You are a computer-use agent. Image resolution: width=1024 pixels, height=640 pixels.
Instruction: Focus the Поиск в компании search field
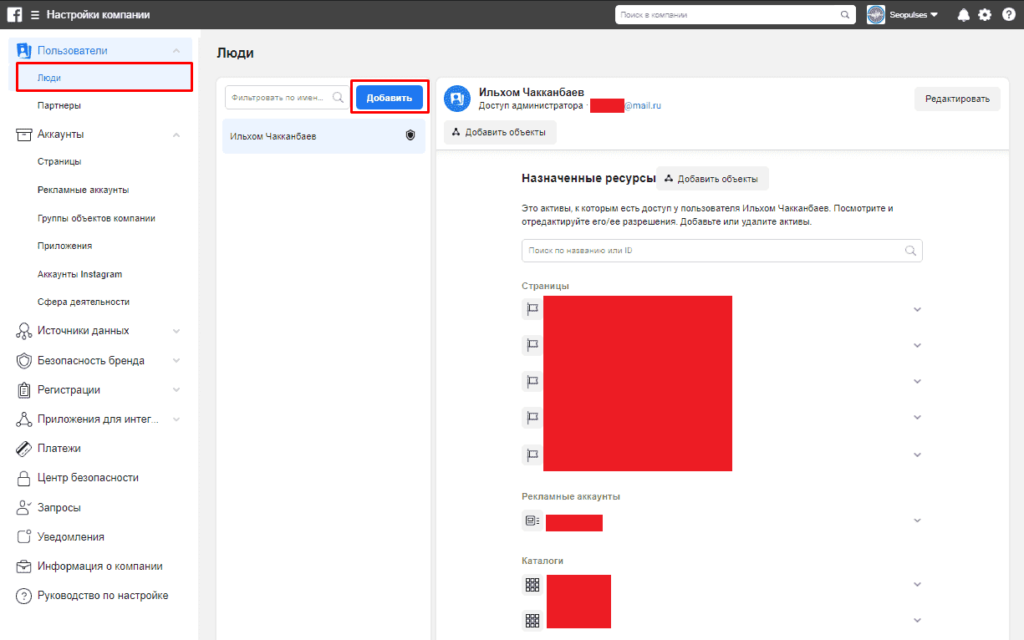coord(735,14)
